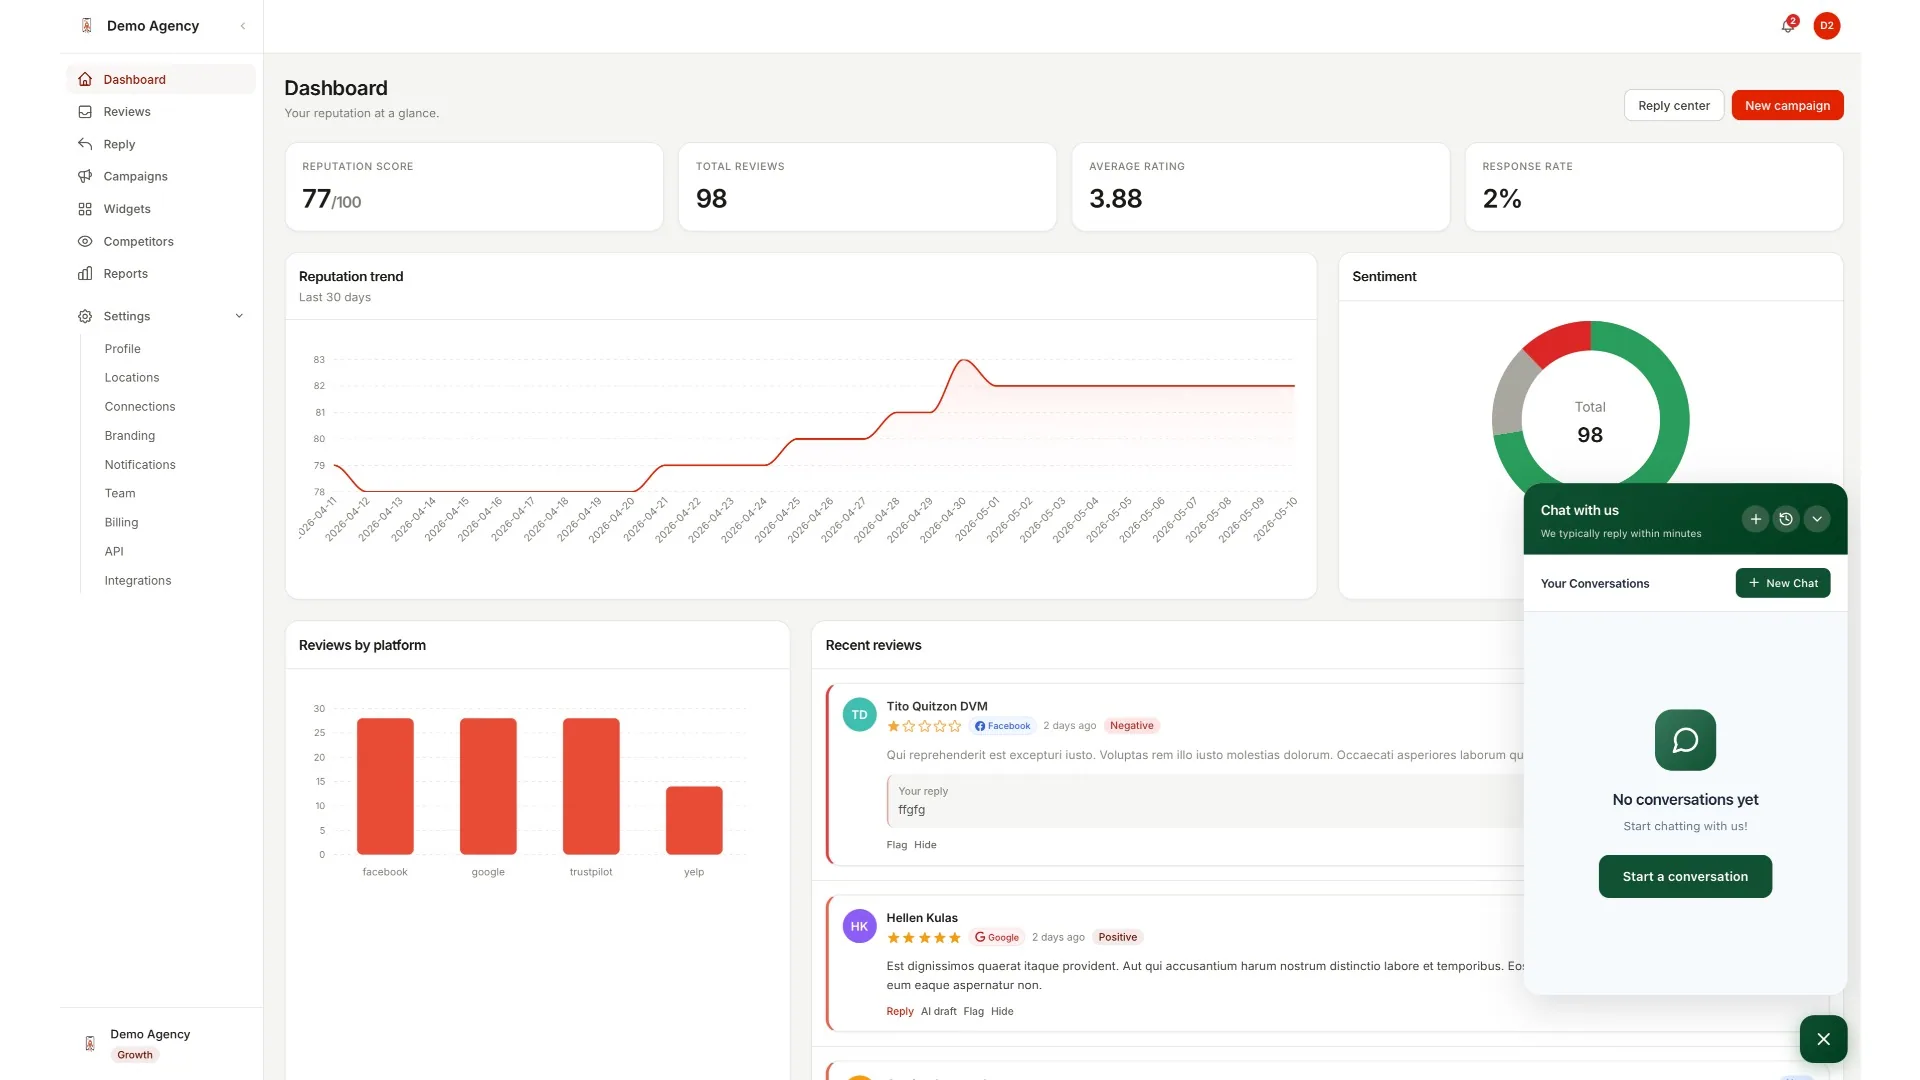Click the Reply center button

[1674, 106]
